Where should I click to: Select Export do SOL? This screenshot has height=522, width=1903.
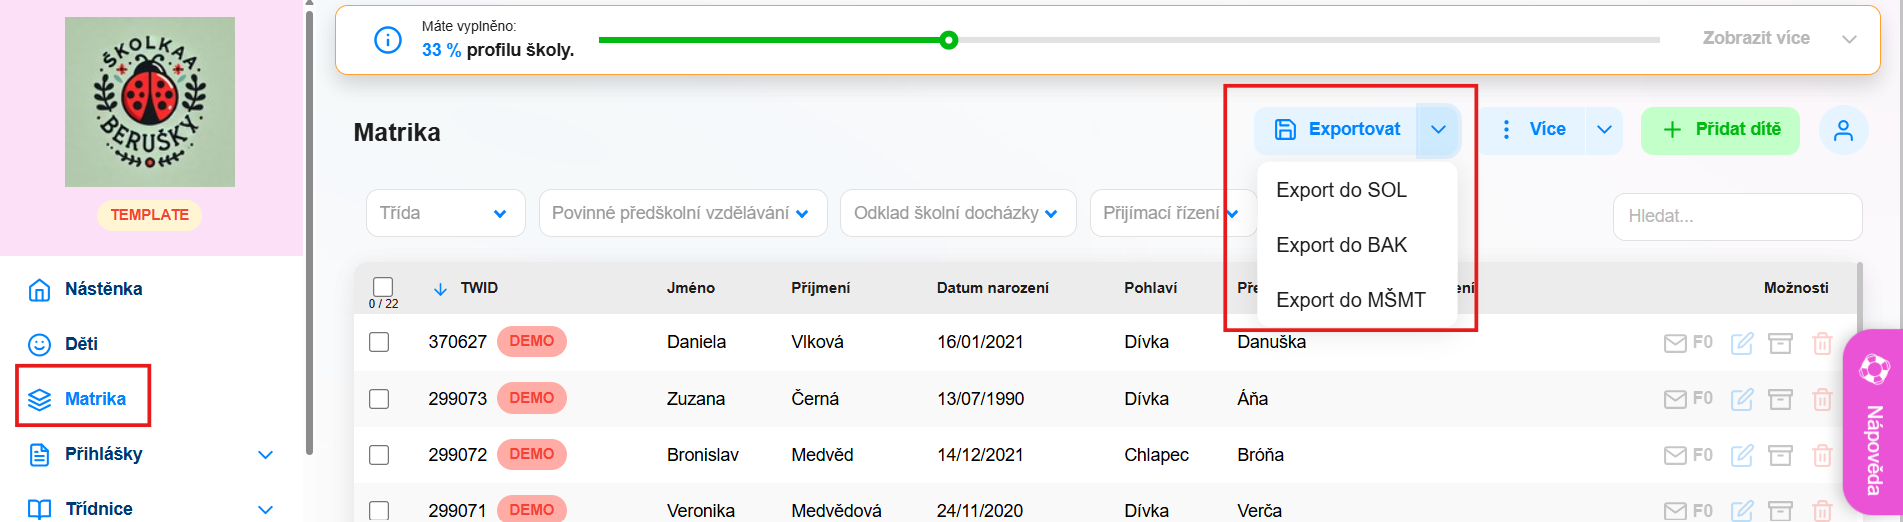pyautogui.click(x=1341, y=190)
